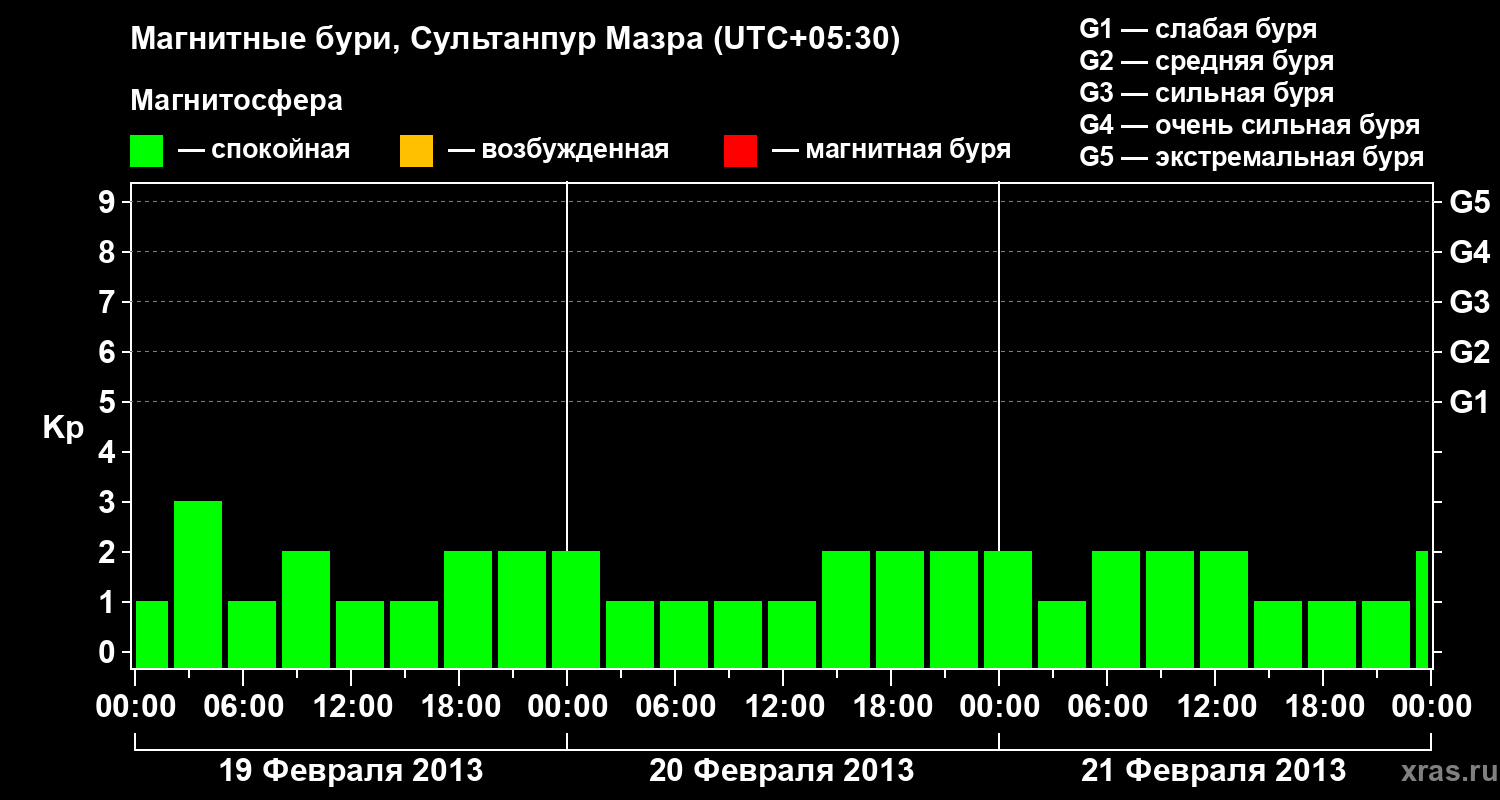Click the 'G5 — экстремальная буря' legend line

1251,157
